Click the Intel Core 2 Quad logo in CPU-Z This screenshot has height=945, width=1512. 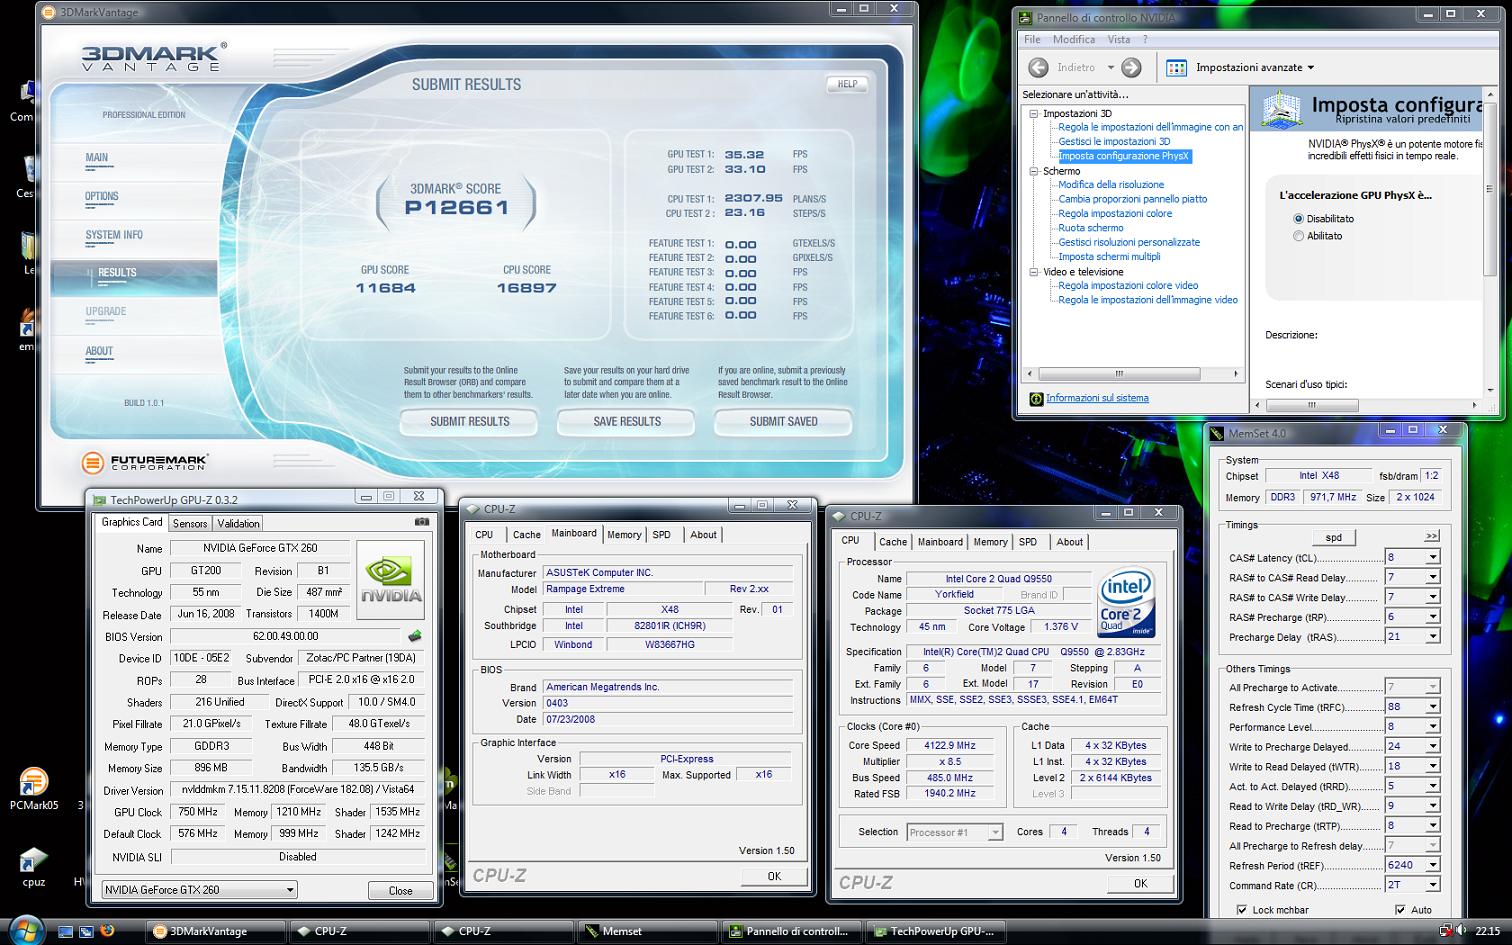(1127, 602)
